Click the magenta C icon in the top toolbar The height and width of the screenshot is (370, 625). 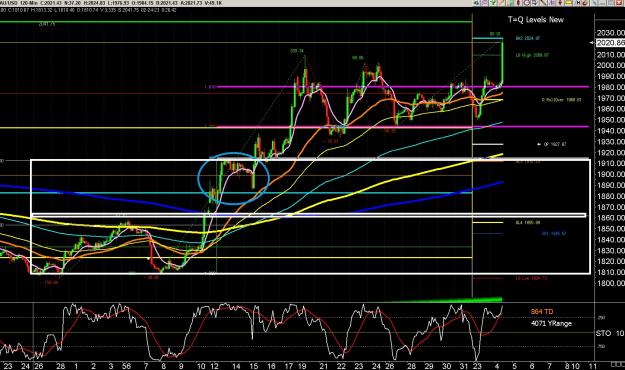[x=527, y=2]
